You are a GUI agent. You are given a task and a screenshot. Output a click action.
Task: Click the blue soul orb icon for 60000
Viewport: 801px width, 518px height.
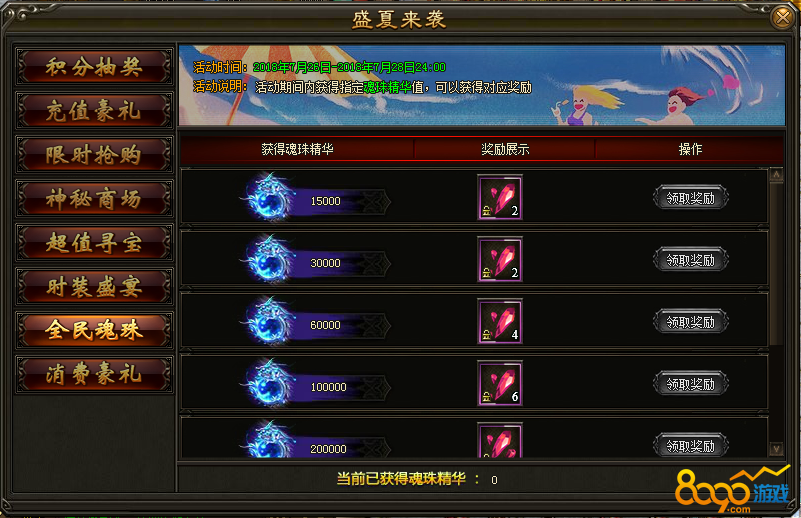pos(270,322)
